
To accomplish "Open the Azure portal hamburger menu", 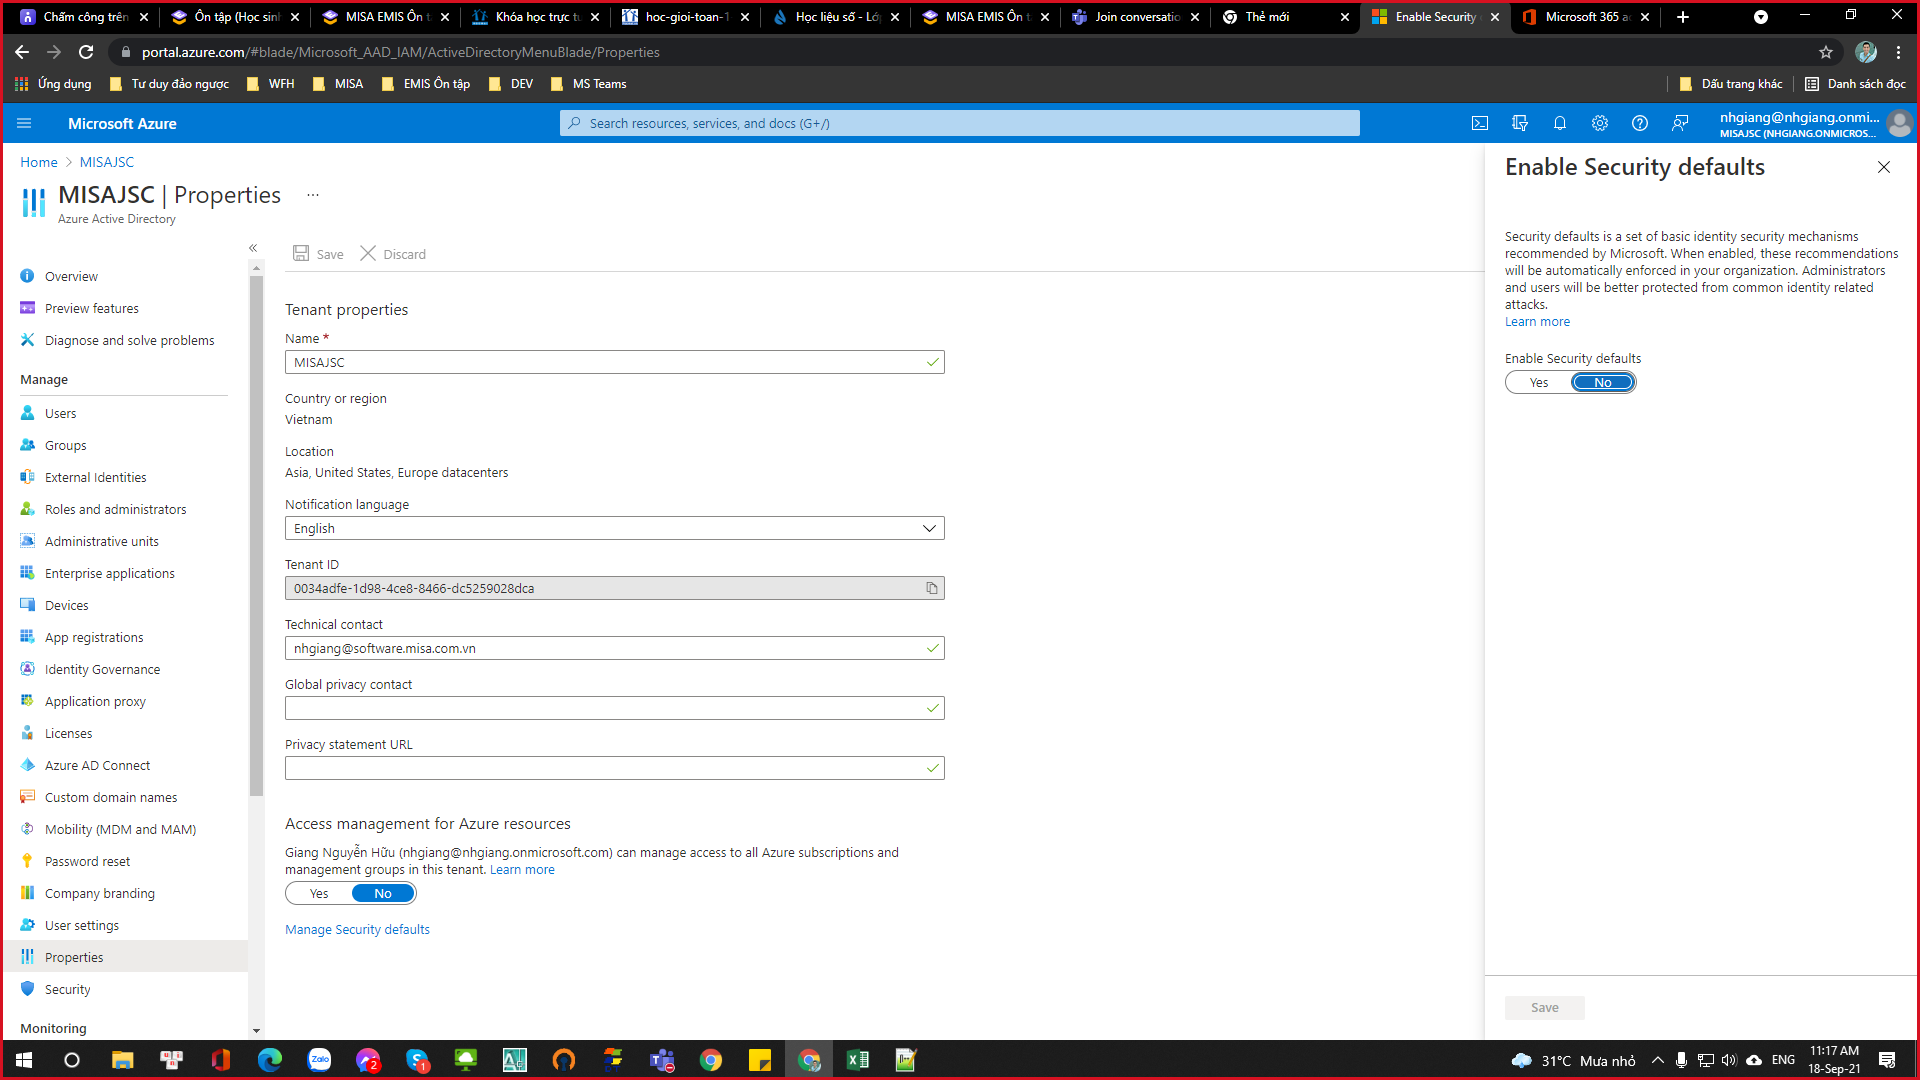I will click(24, 123).
